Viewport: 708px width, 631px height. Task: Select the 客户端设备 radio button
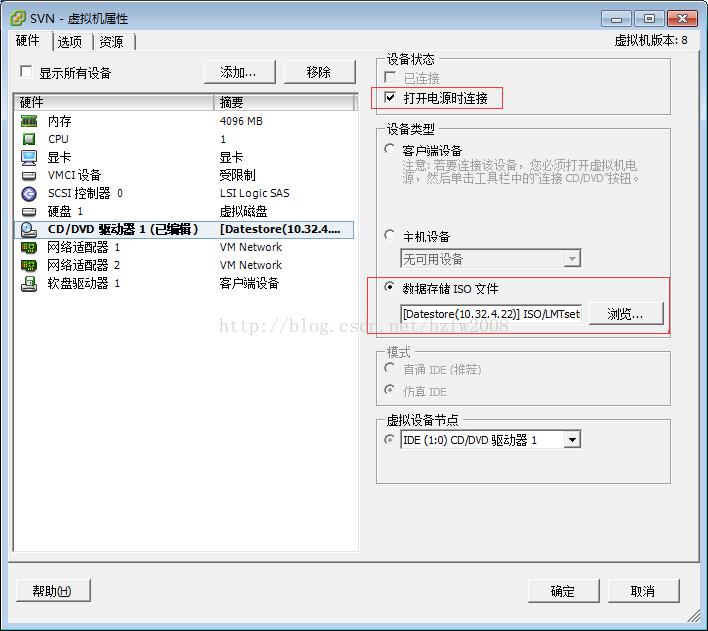point(389,149)
